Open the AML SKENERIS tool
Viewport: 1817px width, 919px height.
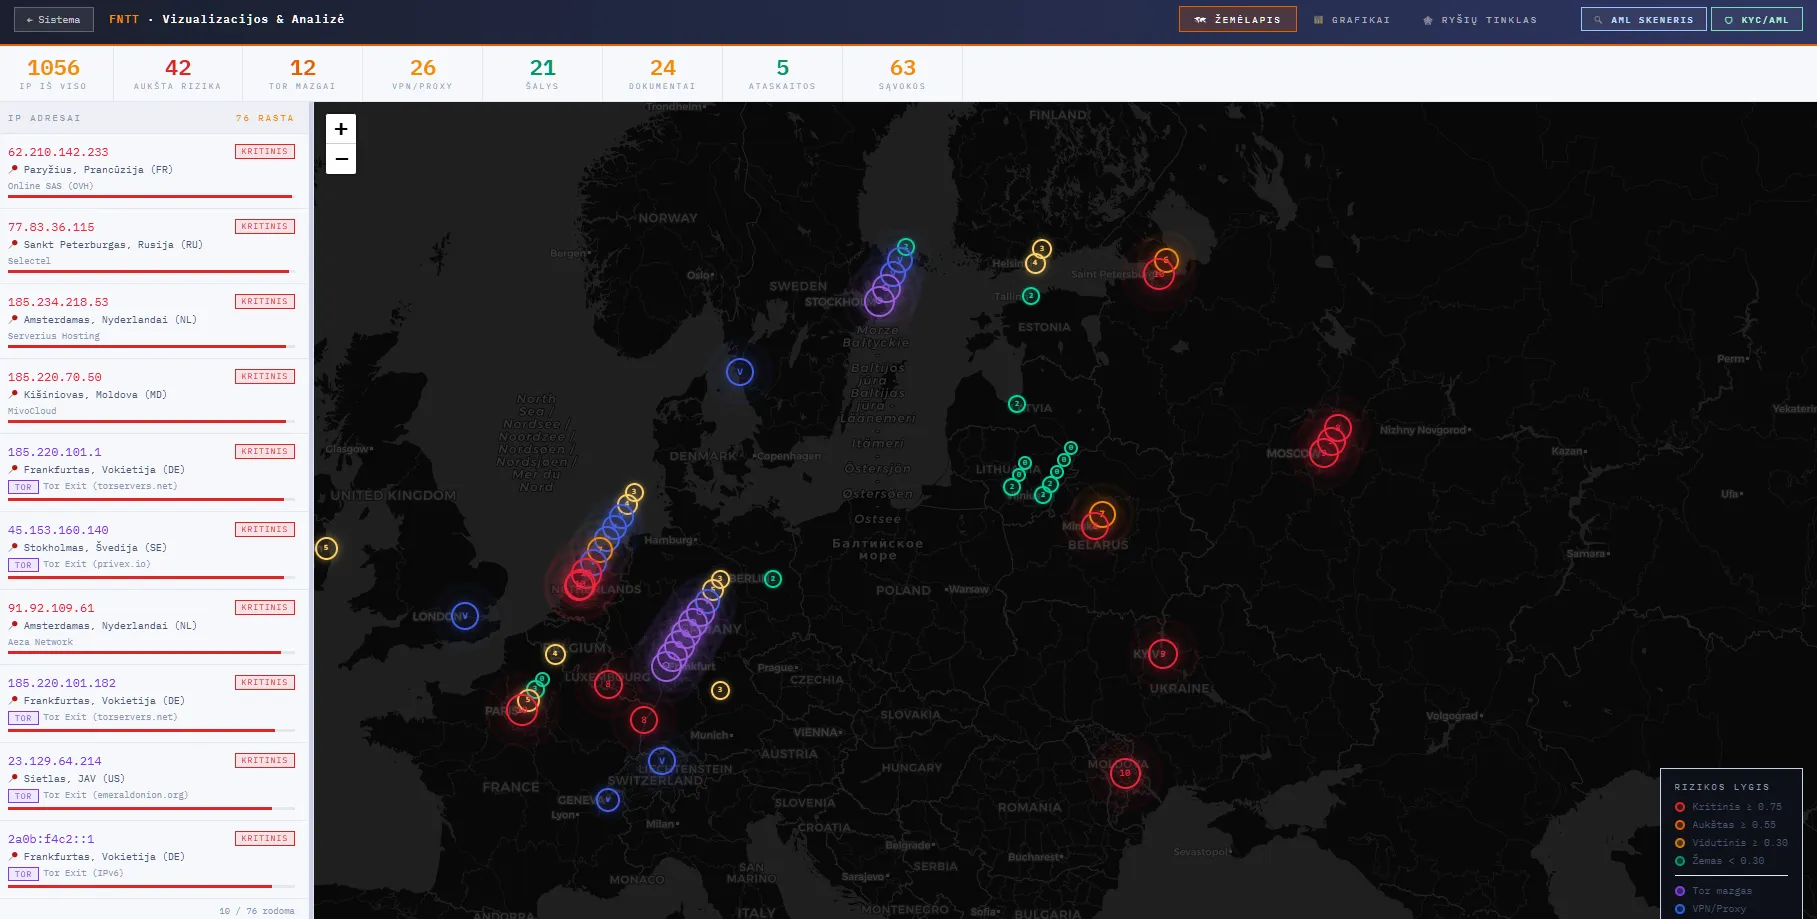pos(1643,20)
